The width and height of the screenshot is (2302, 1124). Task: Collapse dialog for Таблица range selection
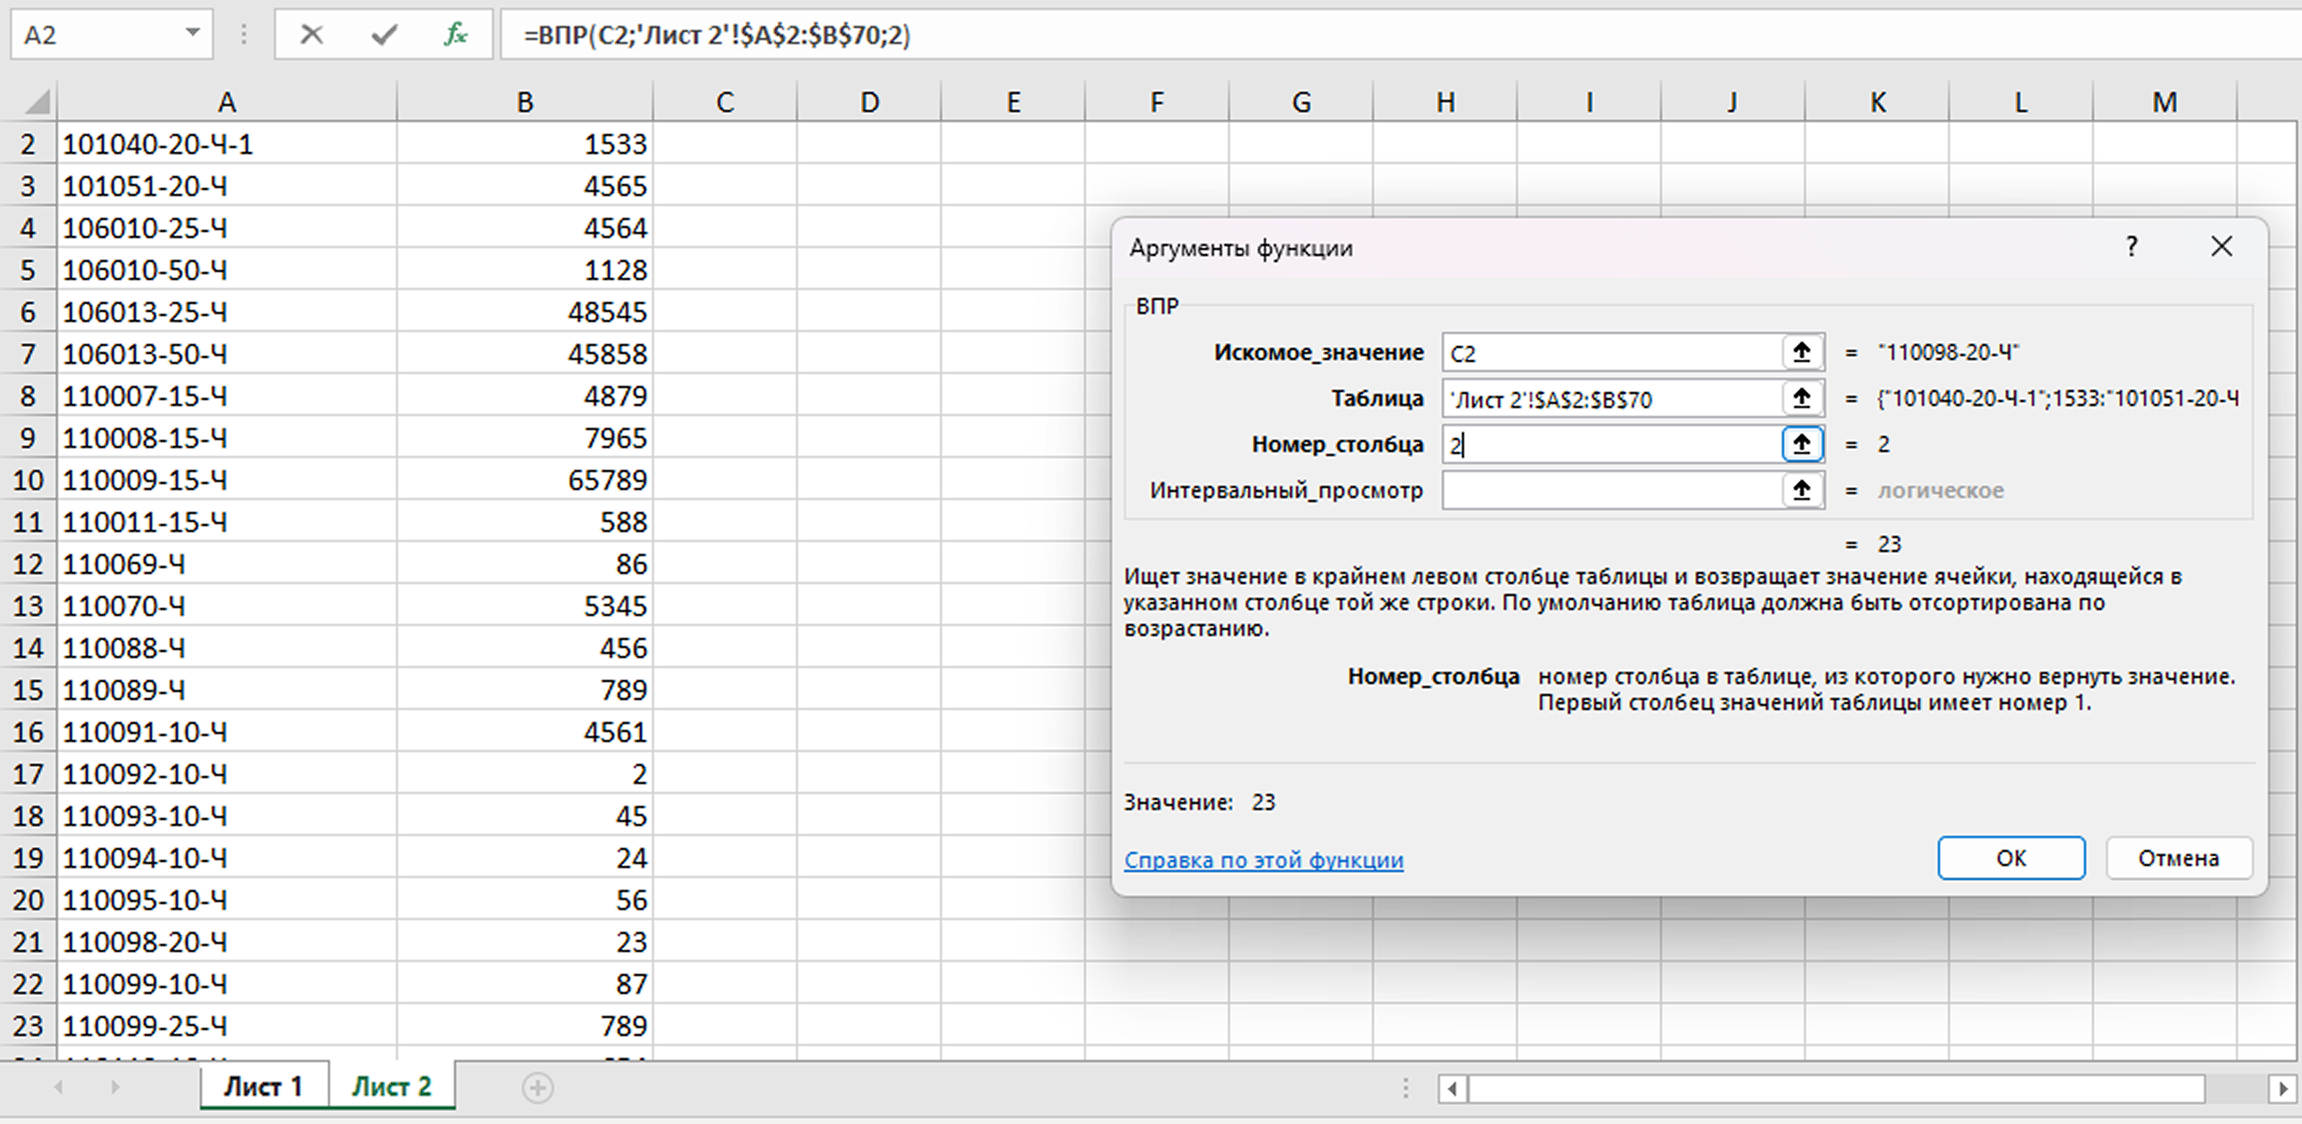pyautogui.click(x=1801, y=398)
